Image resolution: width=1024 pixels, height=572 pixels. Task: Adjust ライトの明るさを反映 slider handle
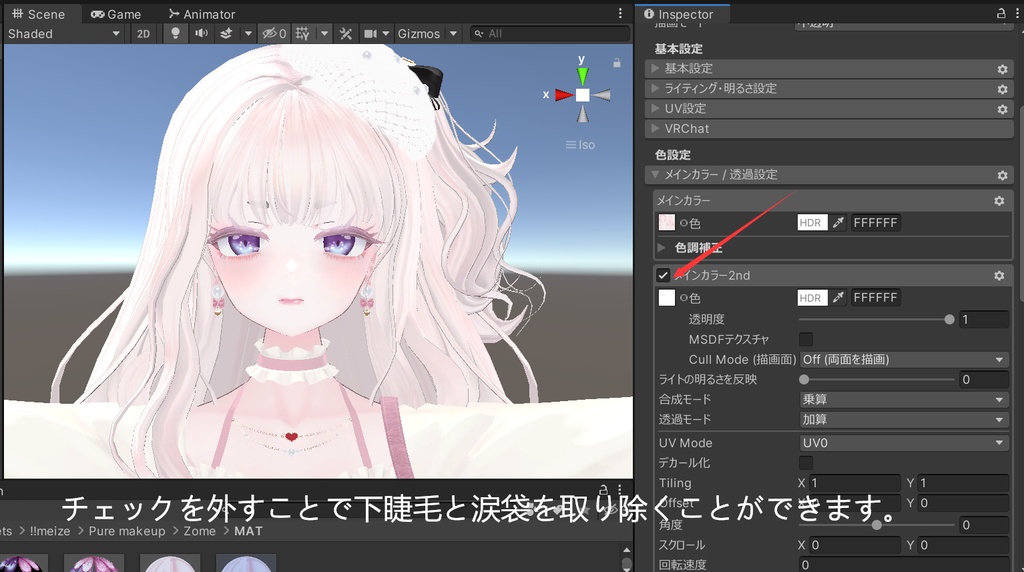pos(804,379)
